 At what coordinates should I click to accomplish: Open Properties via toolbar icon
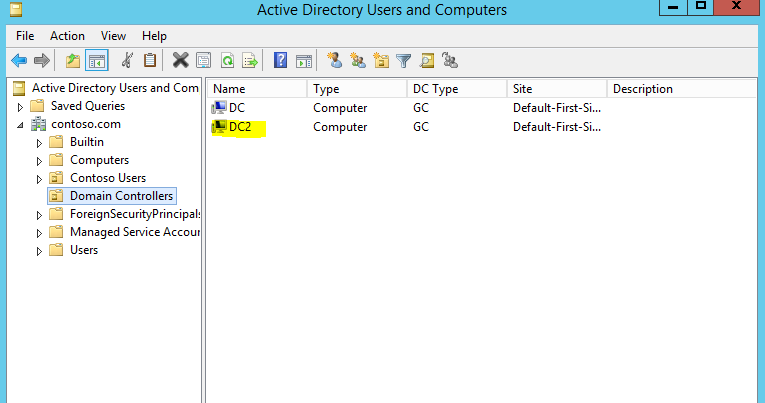pos(203,60)
